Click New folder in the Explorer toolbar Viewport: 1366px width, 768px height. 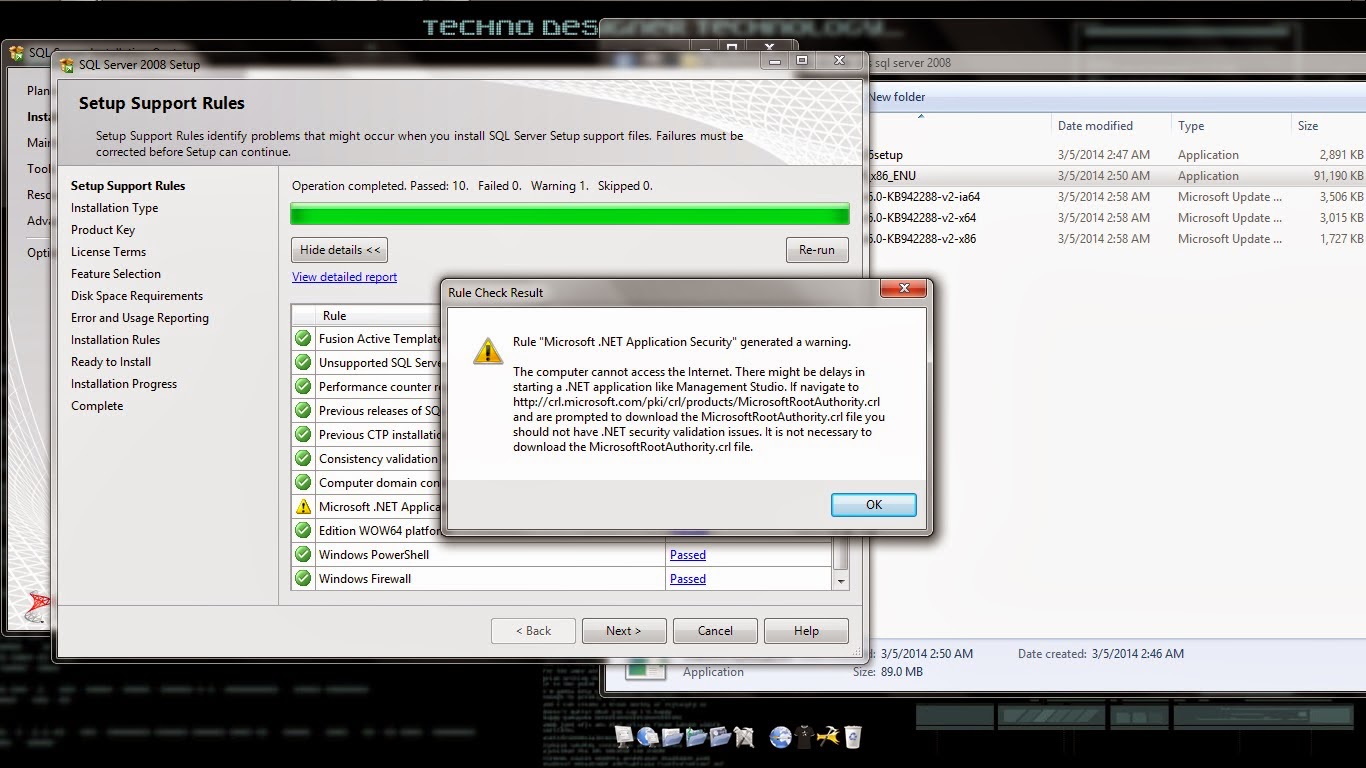tap(897, 97)
